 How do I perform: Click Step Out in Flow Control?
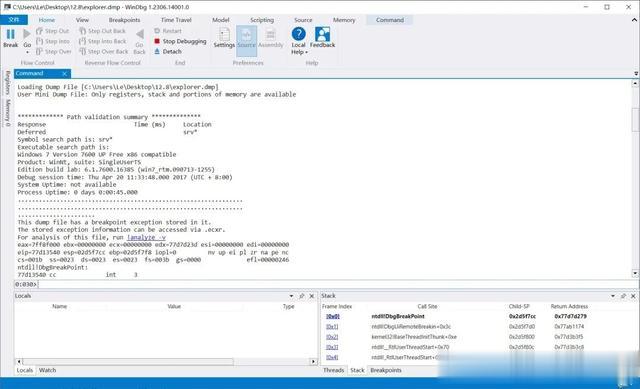click(x=53, y=31)
